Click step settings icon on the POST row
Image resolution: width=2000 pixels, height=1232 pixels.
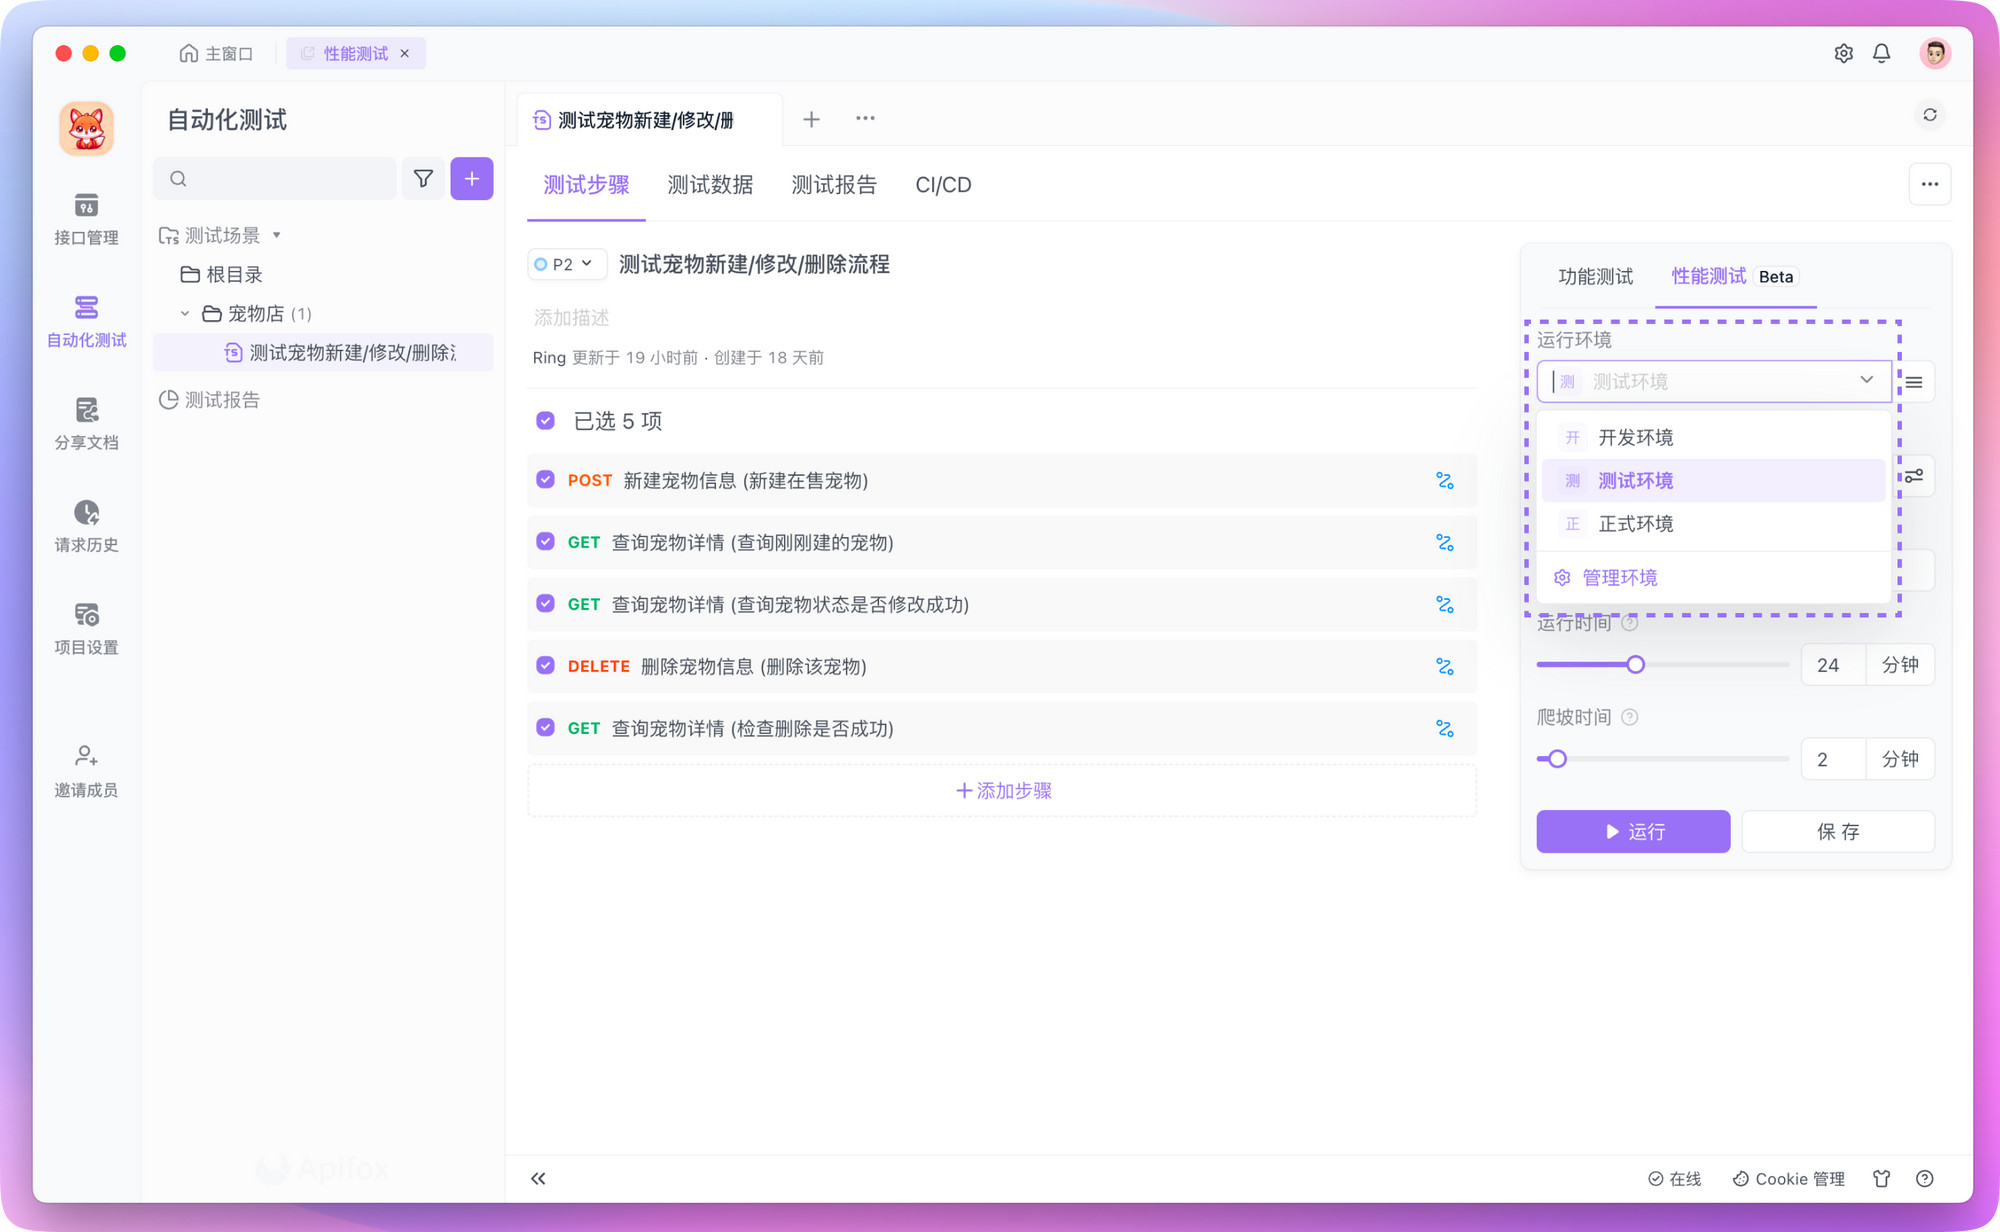coord(1444,481)
